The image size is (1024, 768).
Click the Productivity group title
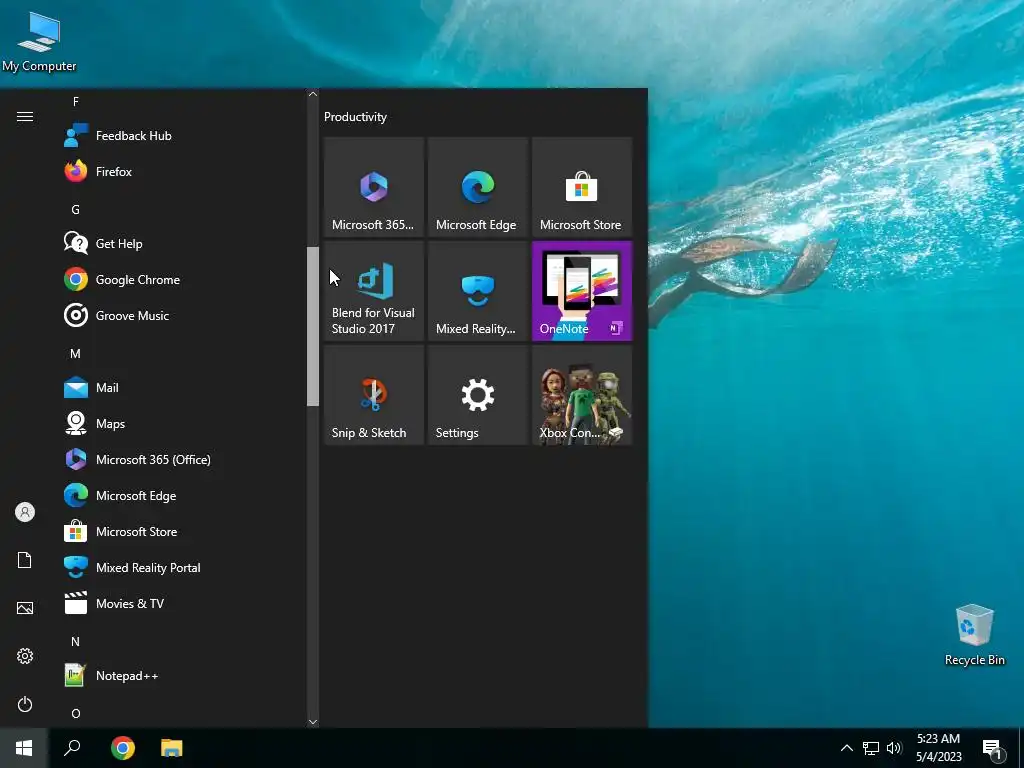(x=355, y=117)
